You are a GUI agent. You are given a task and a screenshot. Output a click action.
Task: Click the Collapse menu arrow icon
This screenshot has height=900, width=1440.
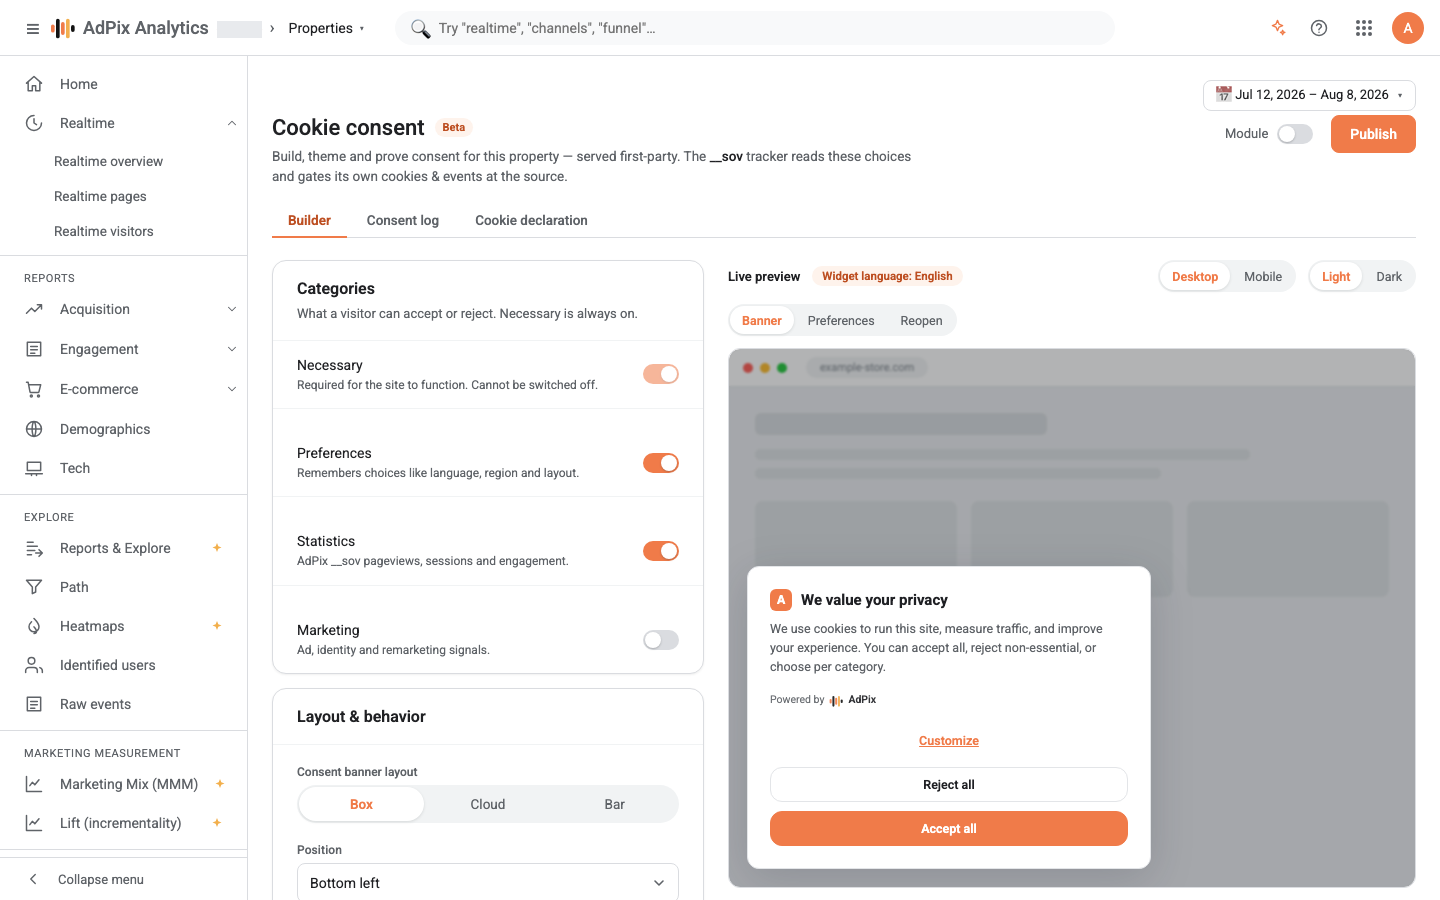point(33,879)
